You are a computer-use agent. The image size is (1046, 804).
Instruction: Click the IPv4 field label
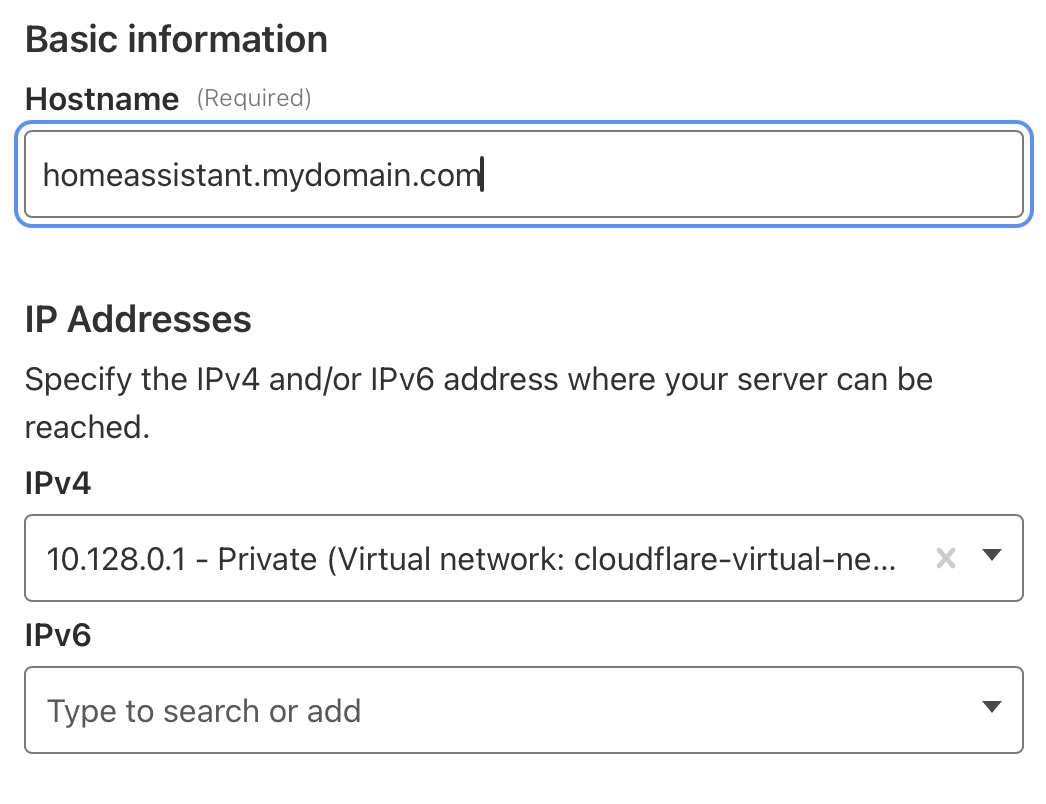pyautogui.click(x=58, y=484)
